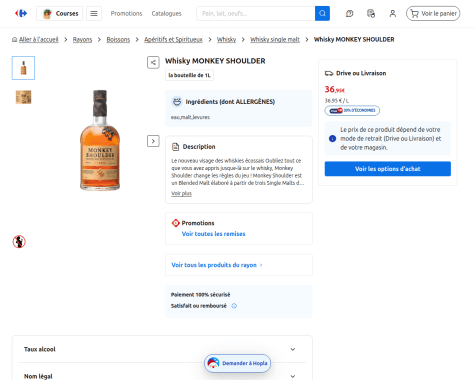Click the la bouteille de 1L tag
475x380 pixels.
pyautogui.click(x=189, y=75)
